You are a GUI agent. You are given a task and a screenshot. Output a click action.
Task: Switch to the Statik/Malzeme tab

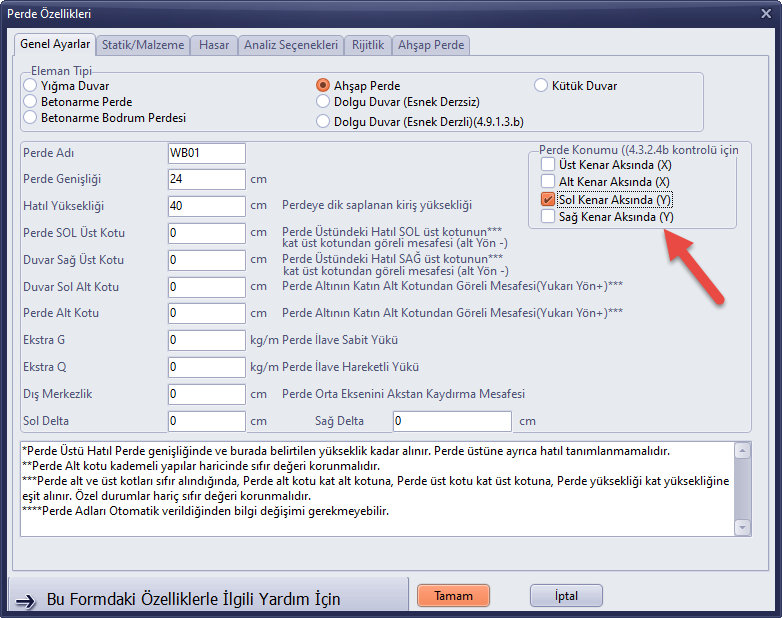[143, 45]
